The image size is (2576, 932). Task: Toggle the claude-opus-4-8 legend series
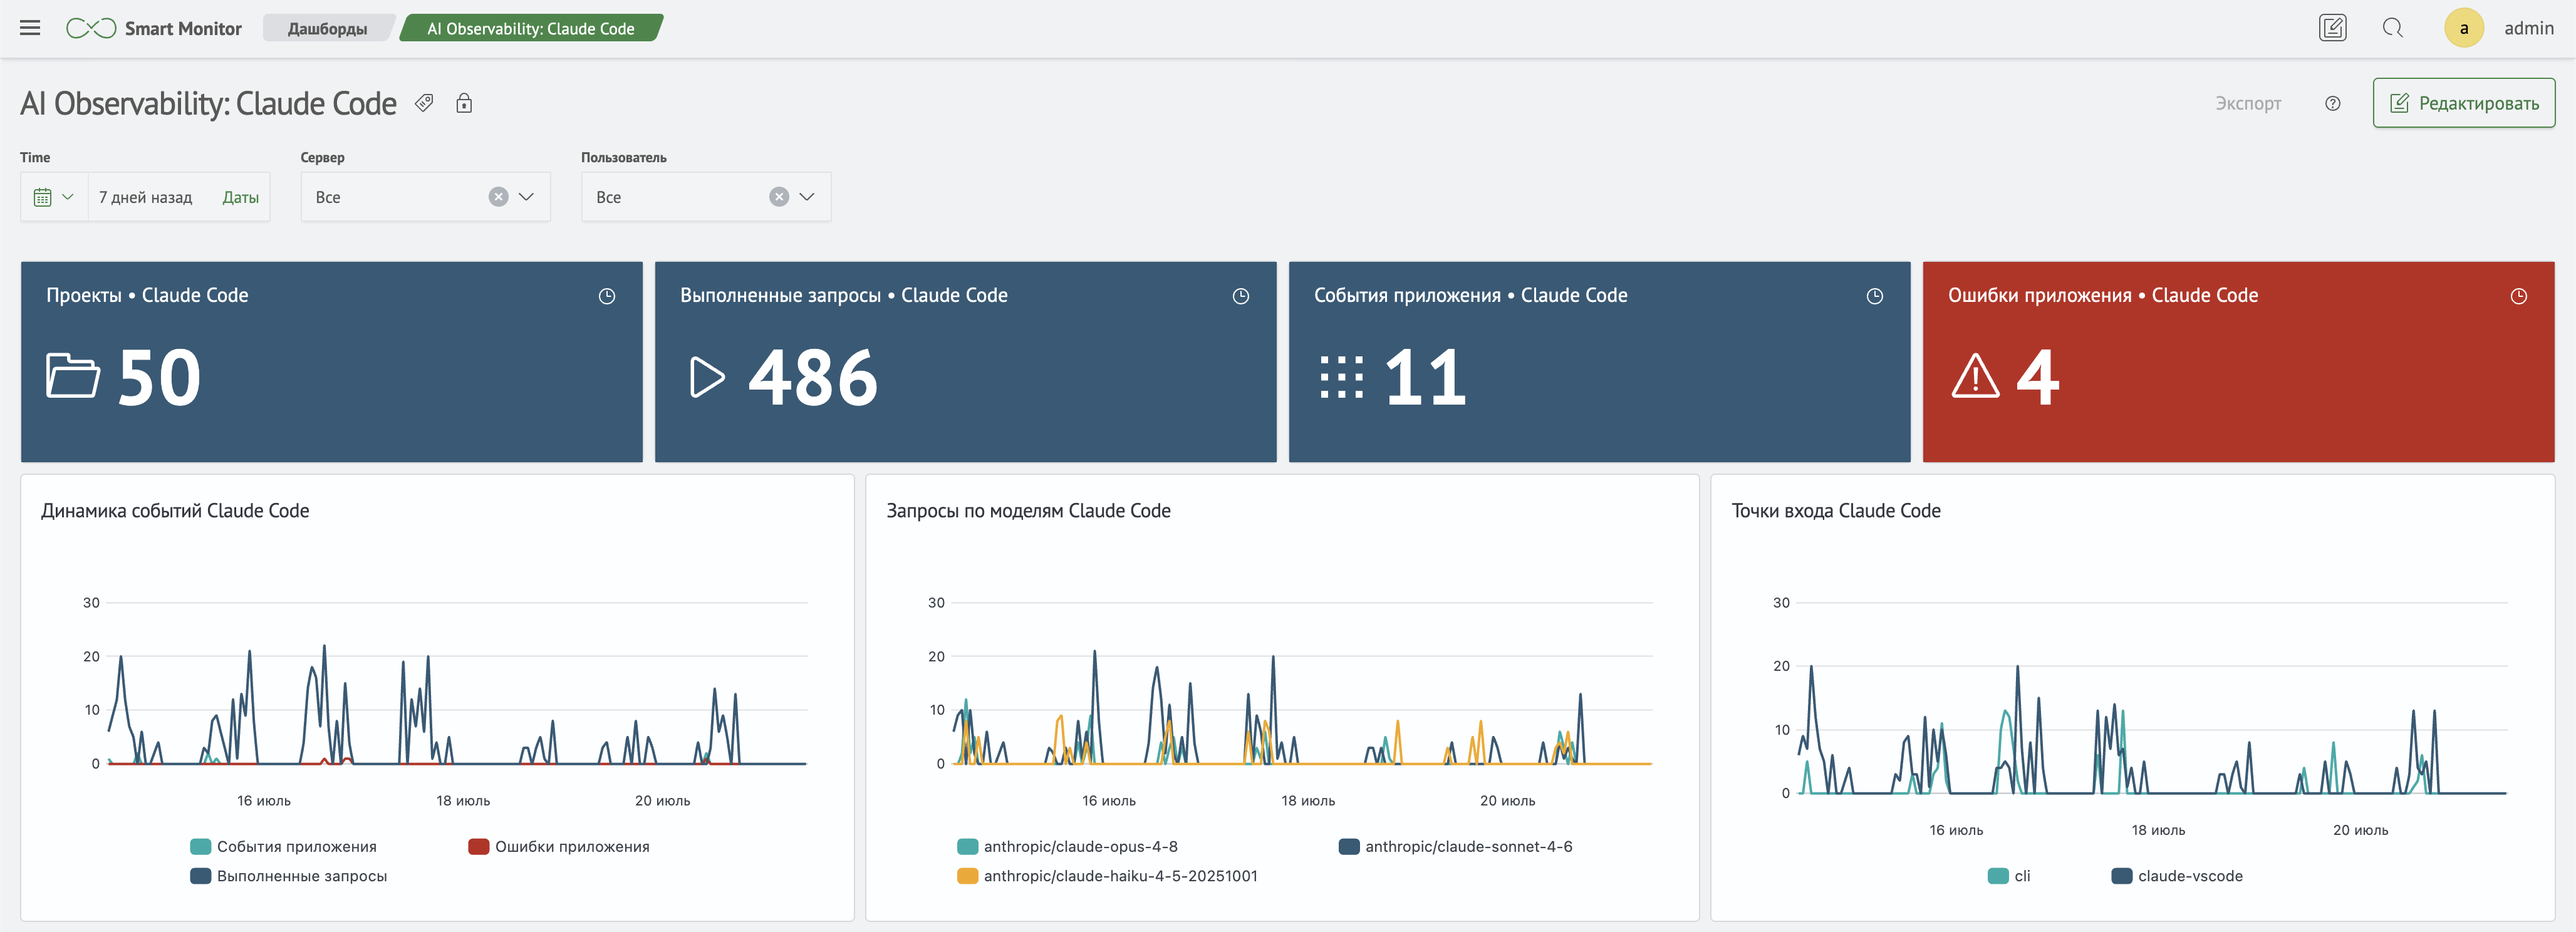tap(1068, 847)
